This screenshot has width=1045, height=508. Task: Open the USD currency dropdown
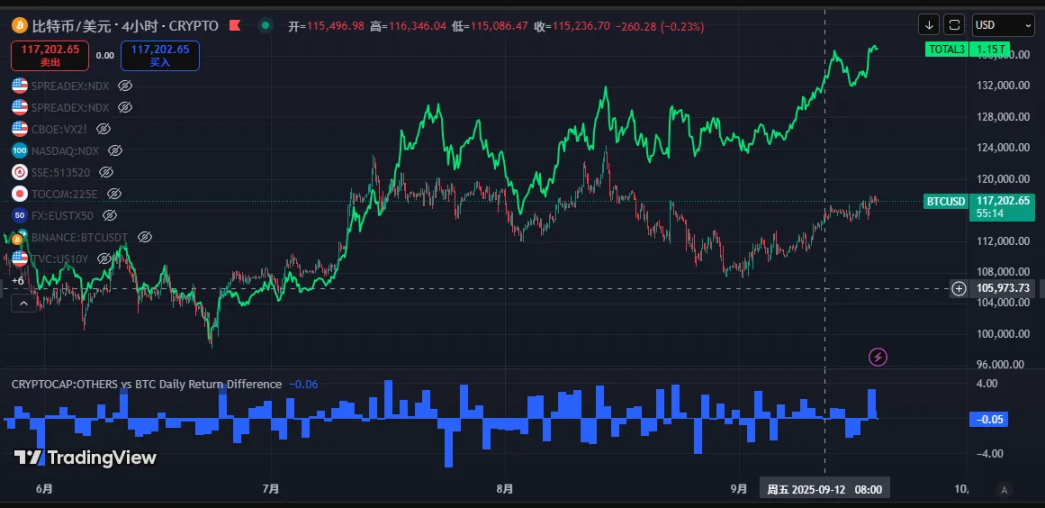(x=1003, y=25)
